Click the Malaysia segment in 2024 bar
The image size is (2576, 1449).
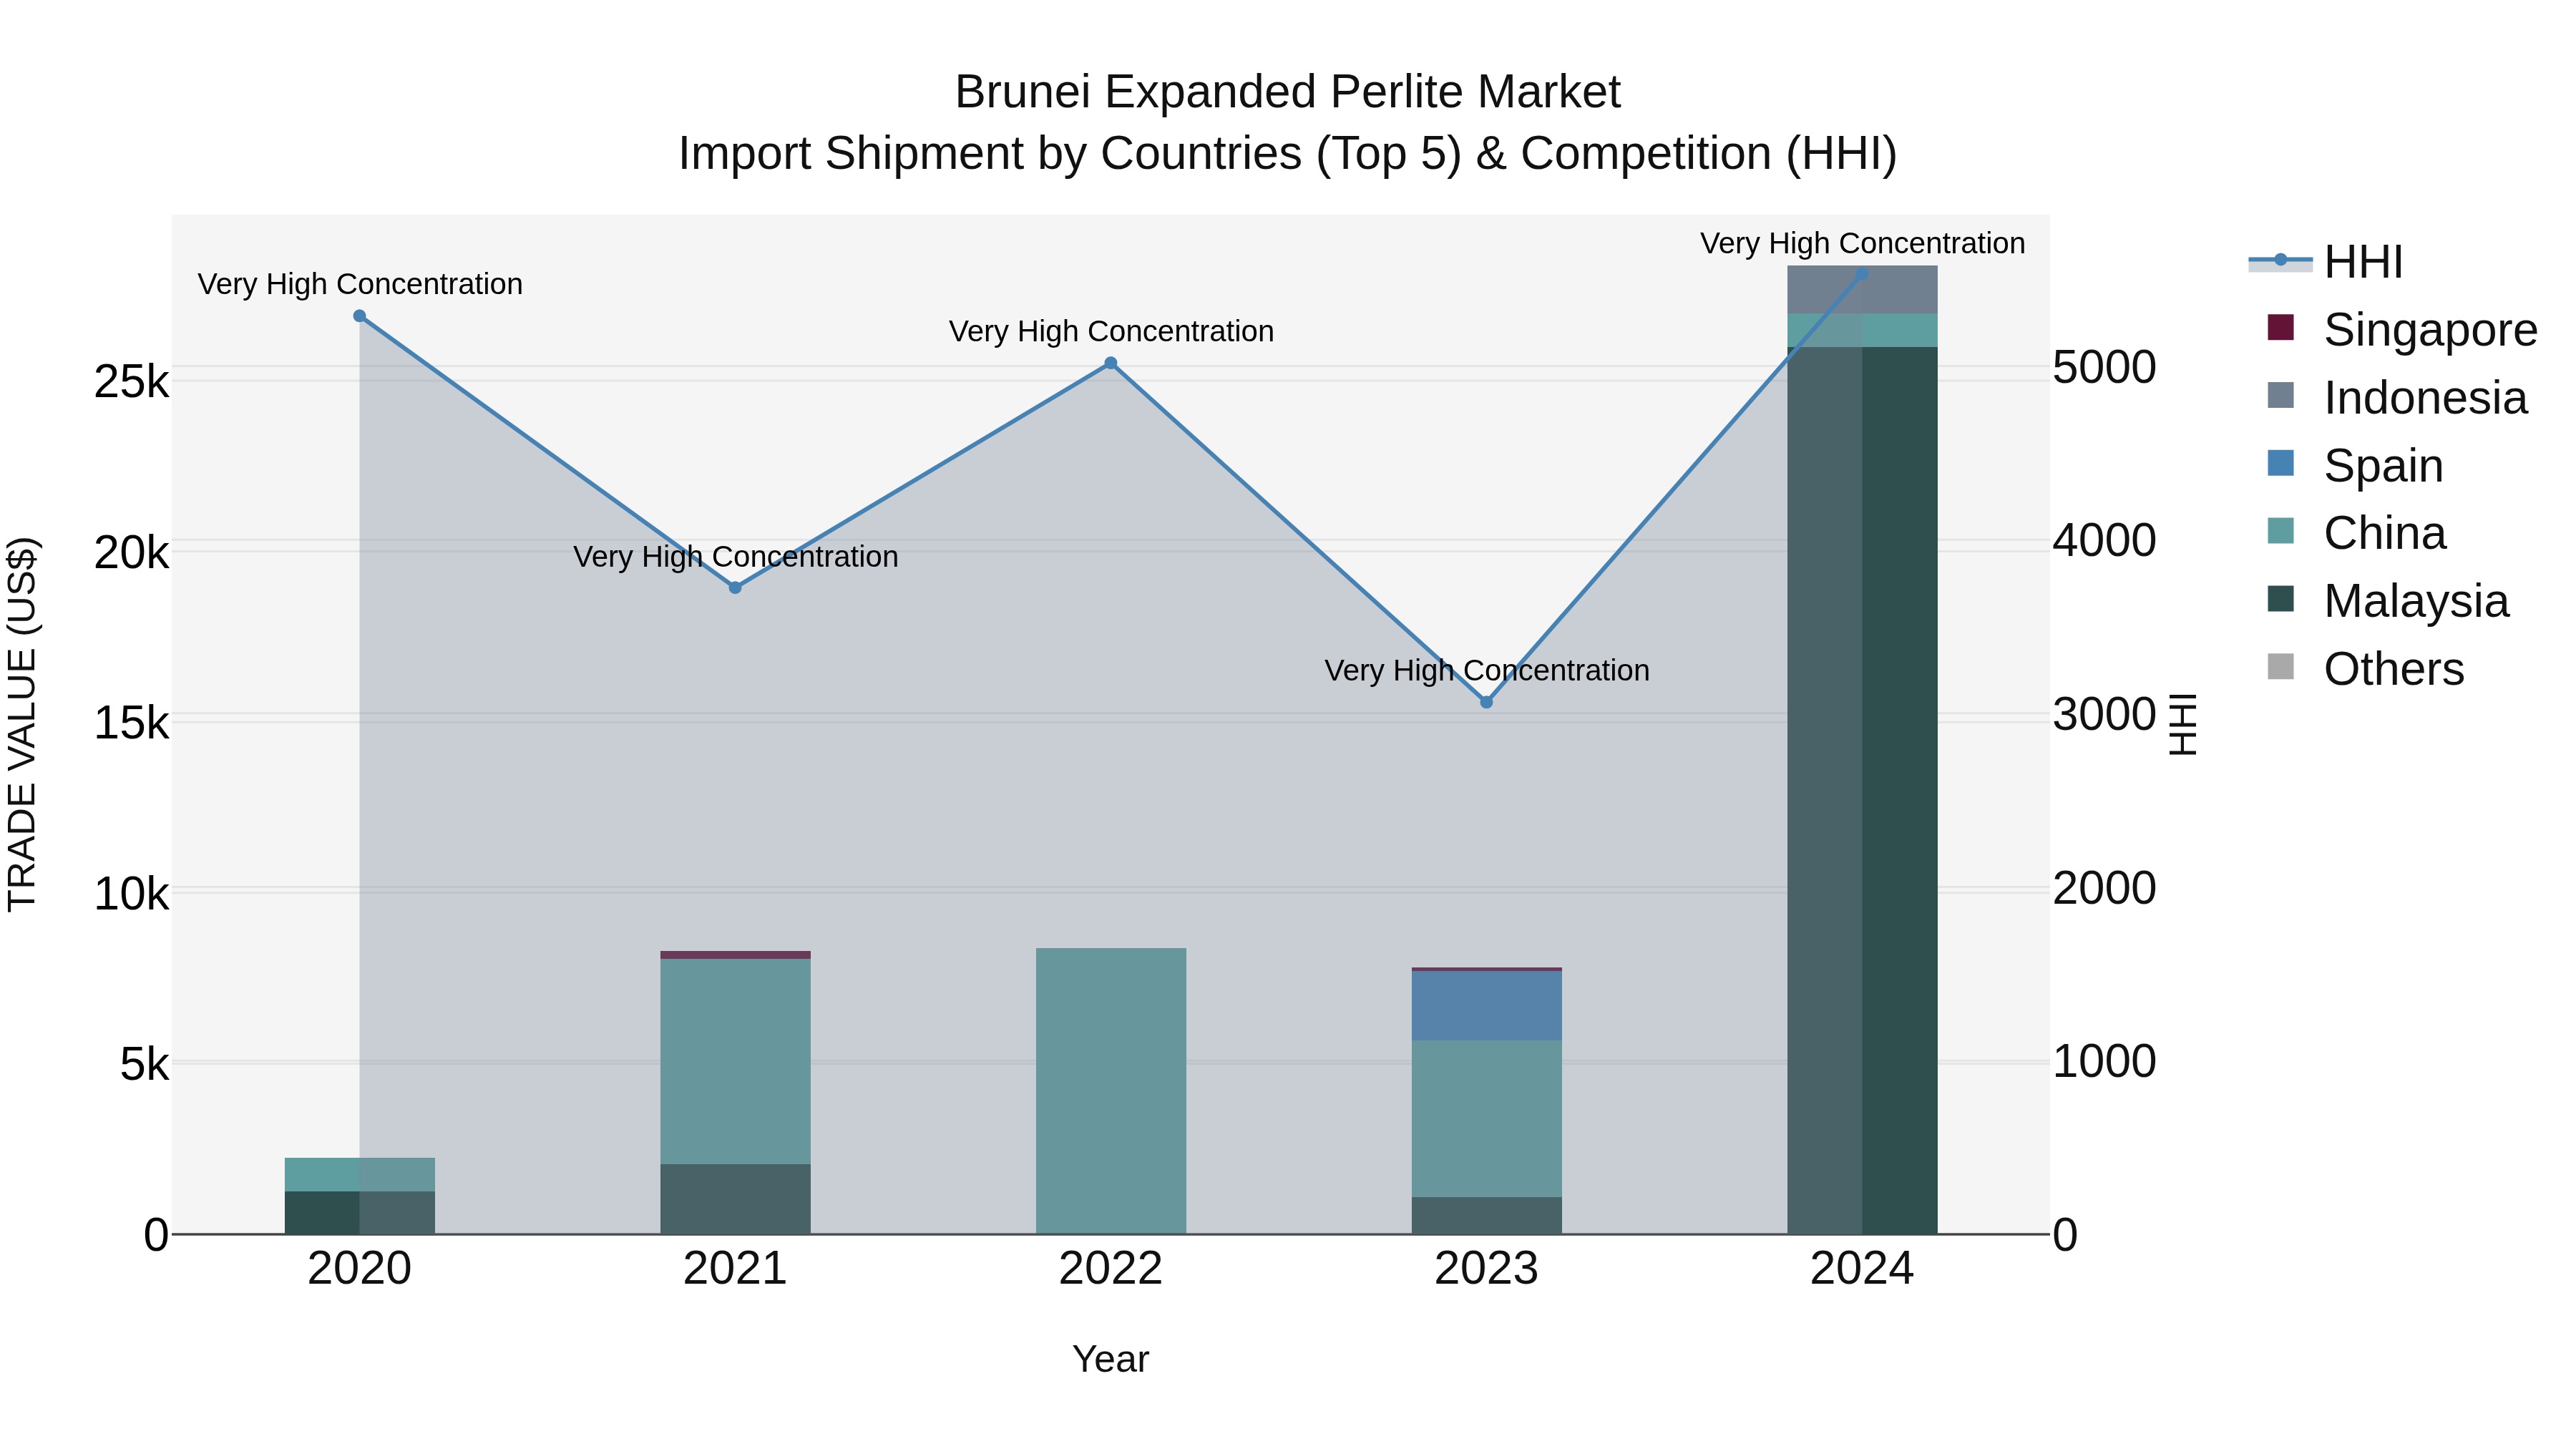1862,790
